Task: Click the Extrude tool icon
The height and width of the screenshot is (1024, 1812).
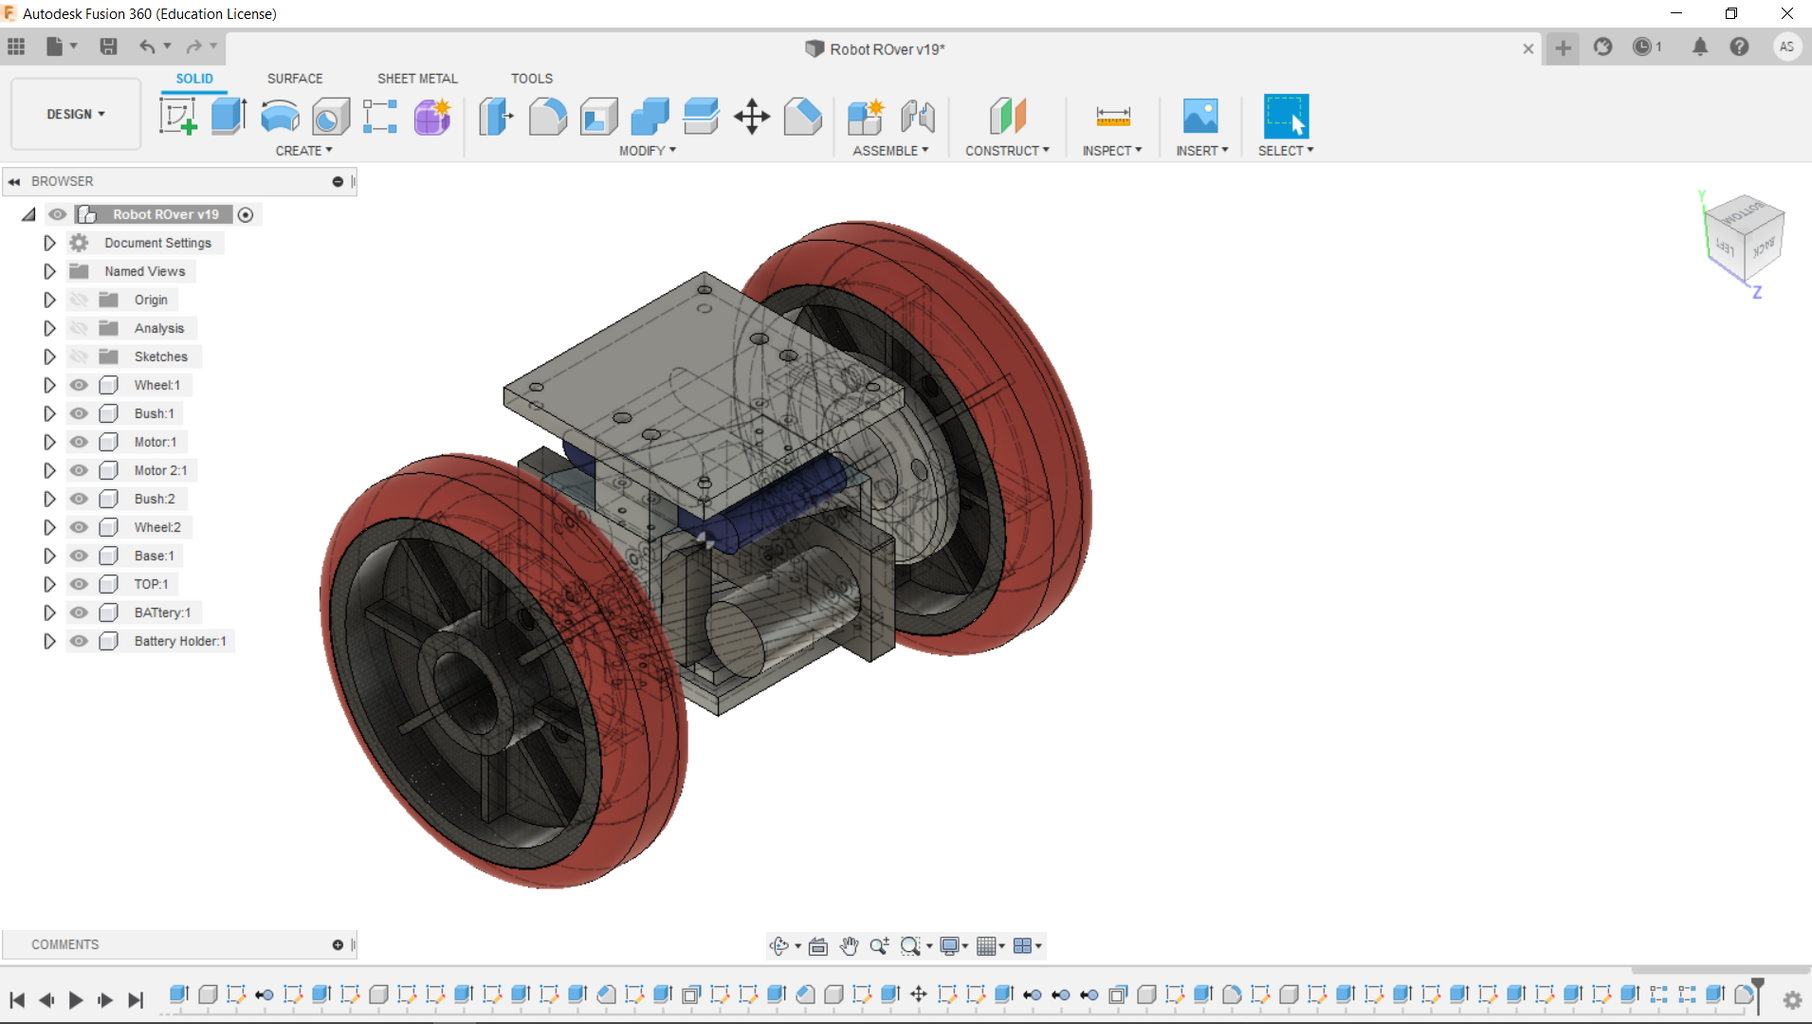Action: pos(229,117)
